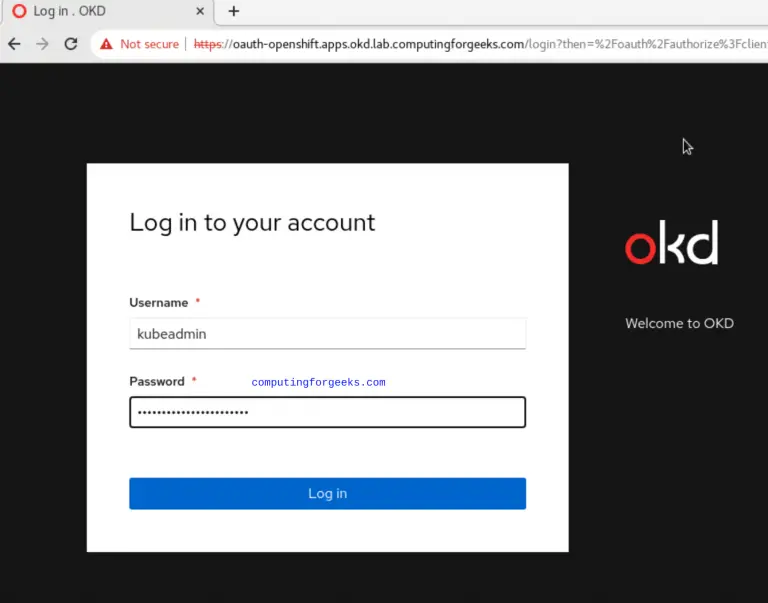Screen dimensions: 768x603
Task: Click the Not secure label
Action: point(149,44)
